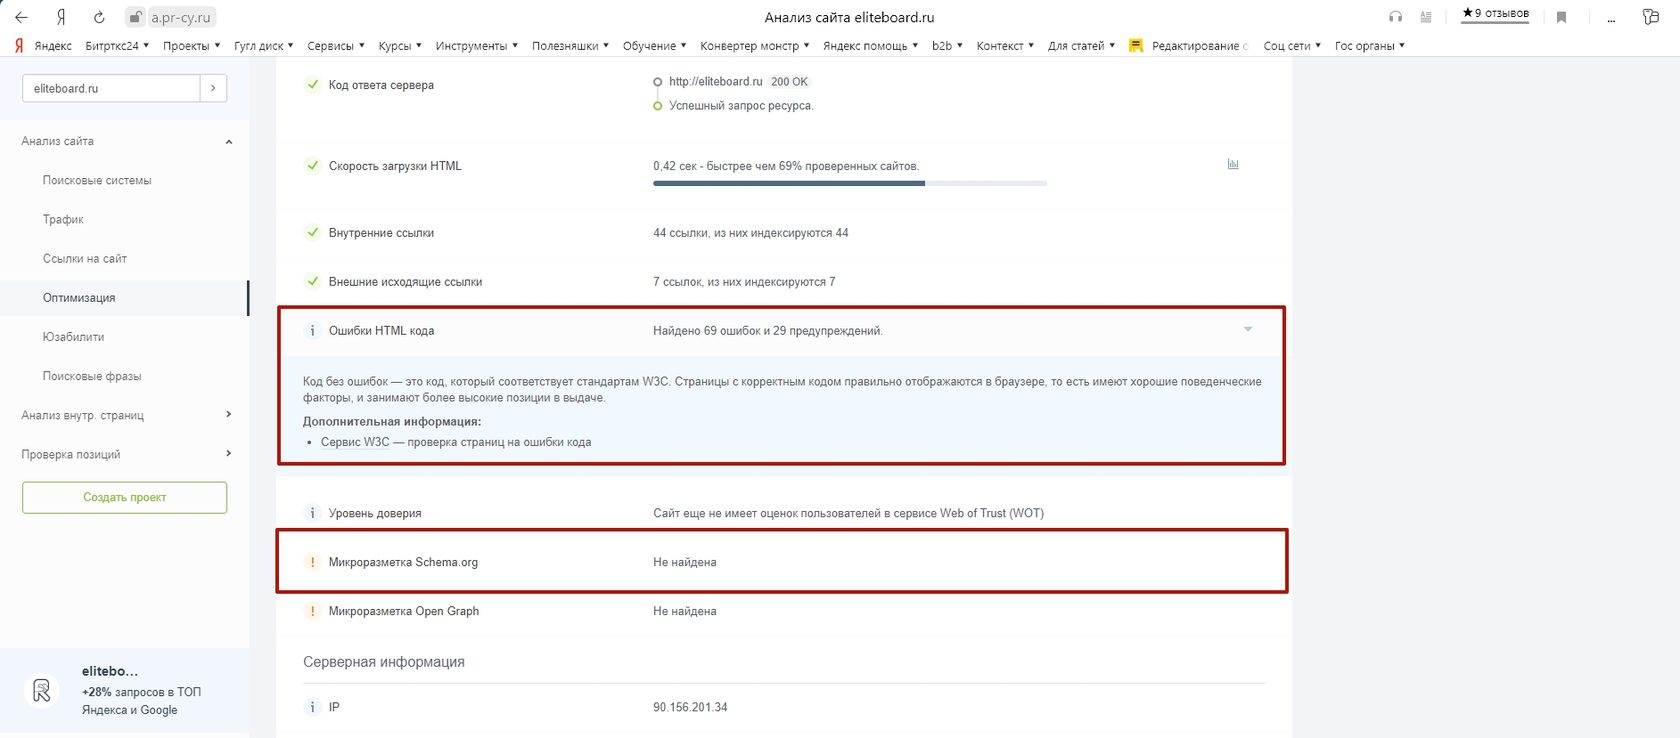Viewport: 1680px width, 738px height.
Task: Click the 200 OK status label
Action: pos(789,82)
